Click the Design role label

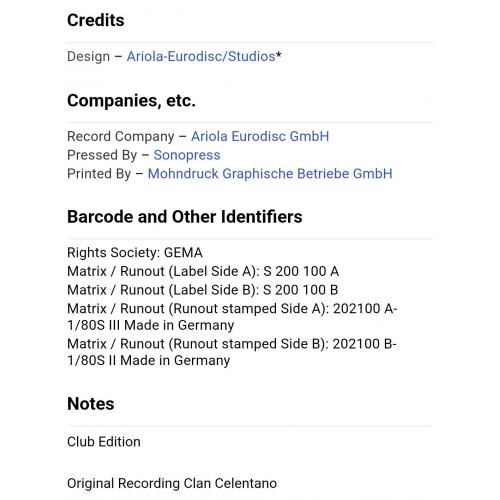(x=88, y=56)
